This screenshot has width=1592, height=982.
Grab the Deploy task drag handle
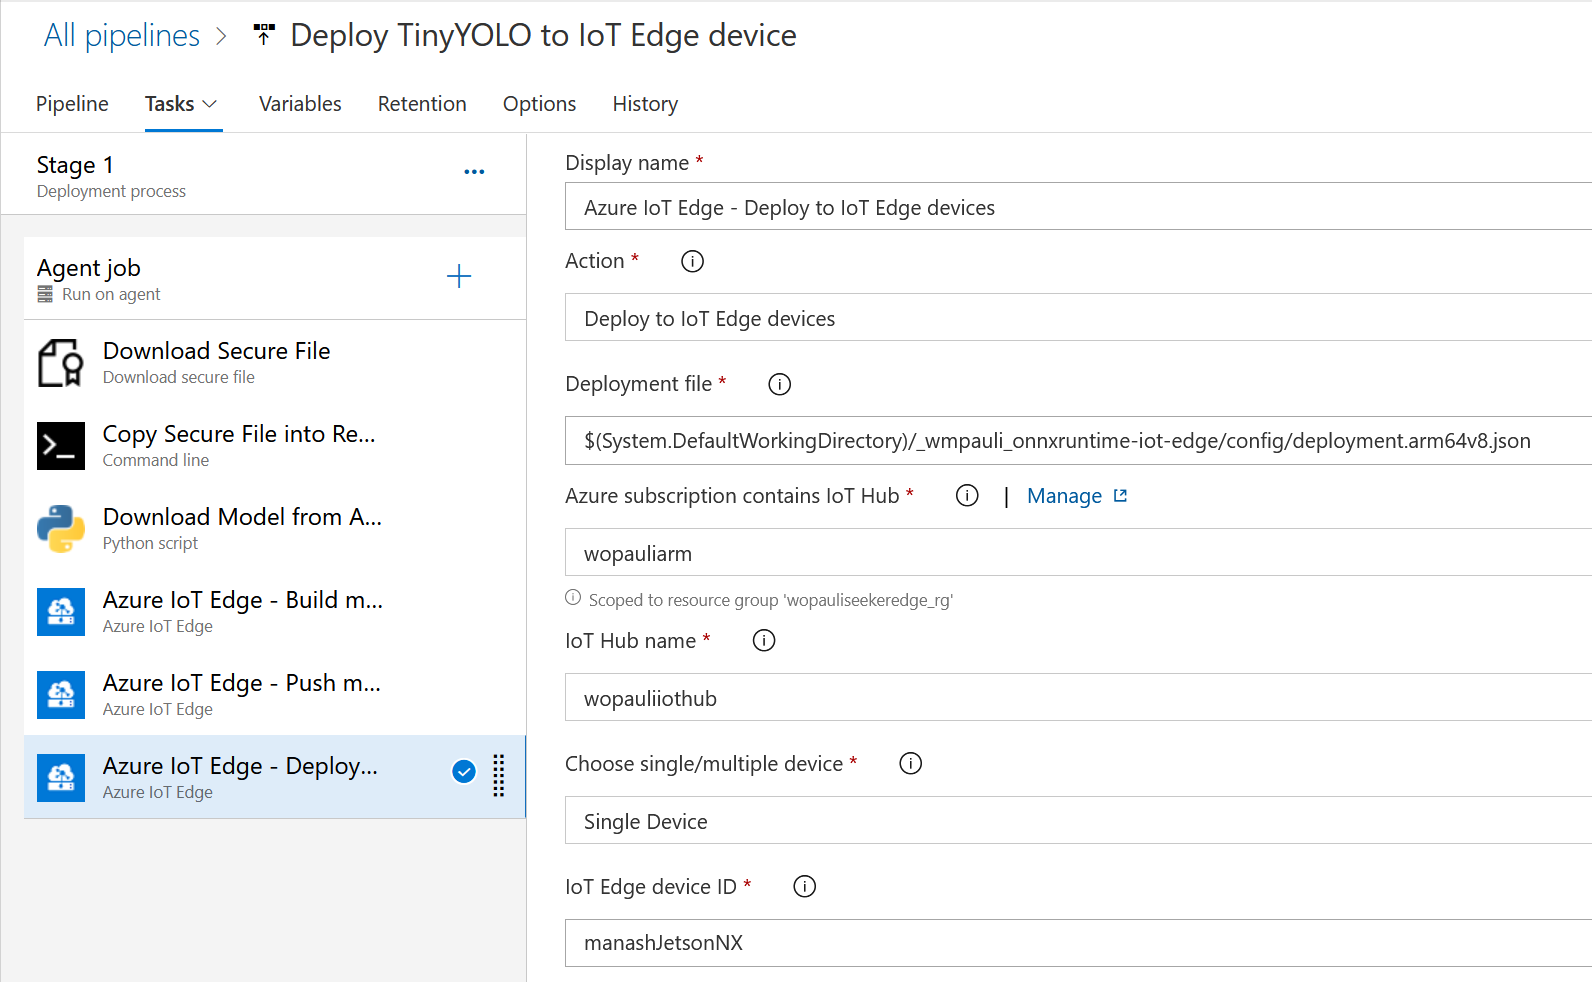coord(499,775)
